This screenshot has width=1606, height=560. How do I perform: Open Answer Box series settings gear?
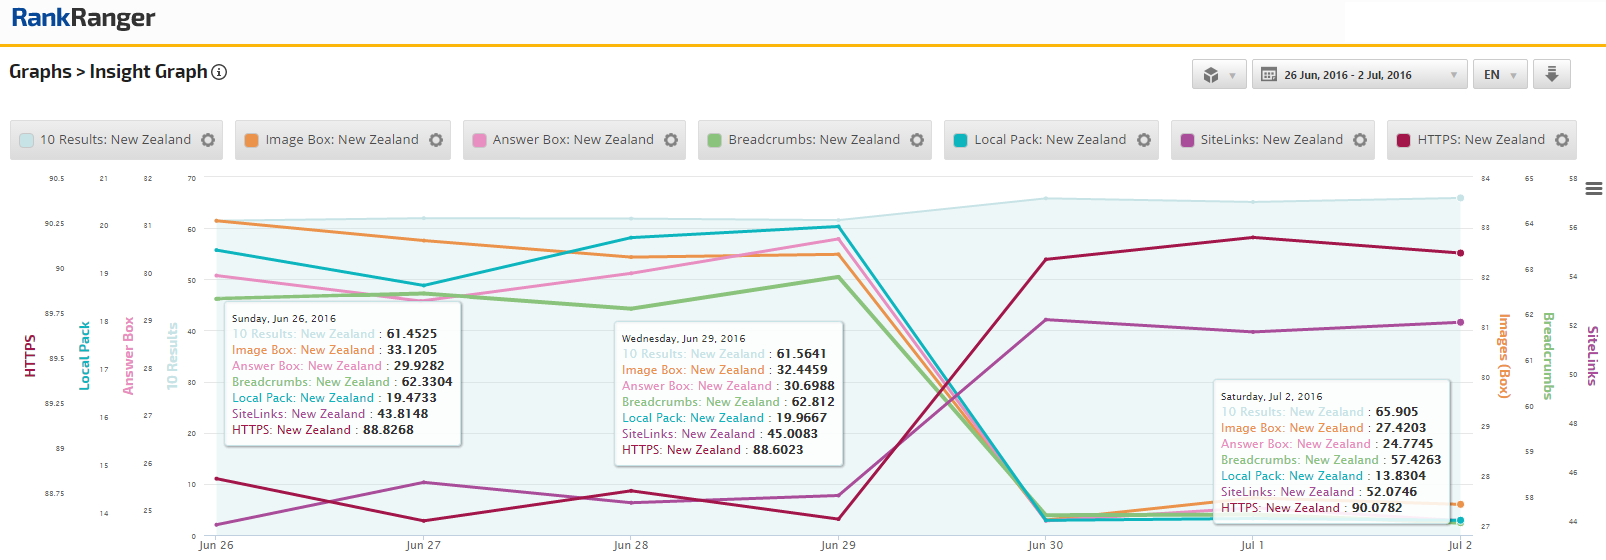point(671,140)
